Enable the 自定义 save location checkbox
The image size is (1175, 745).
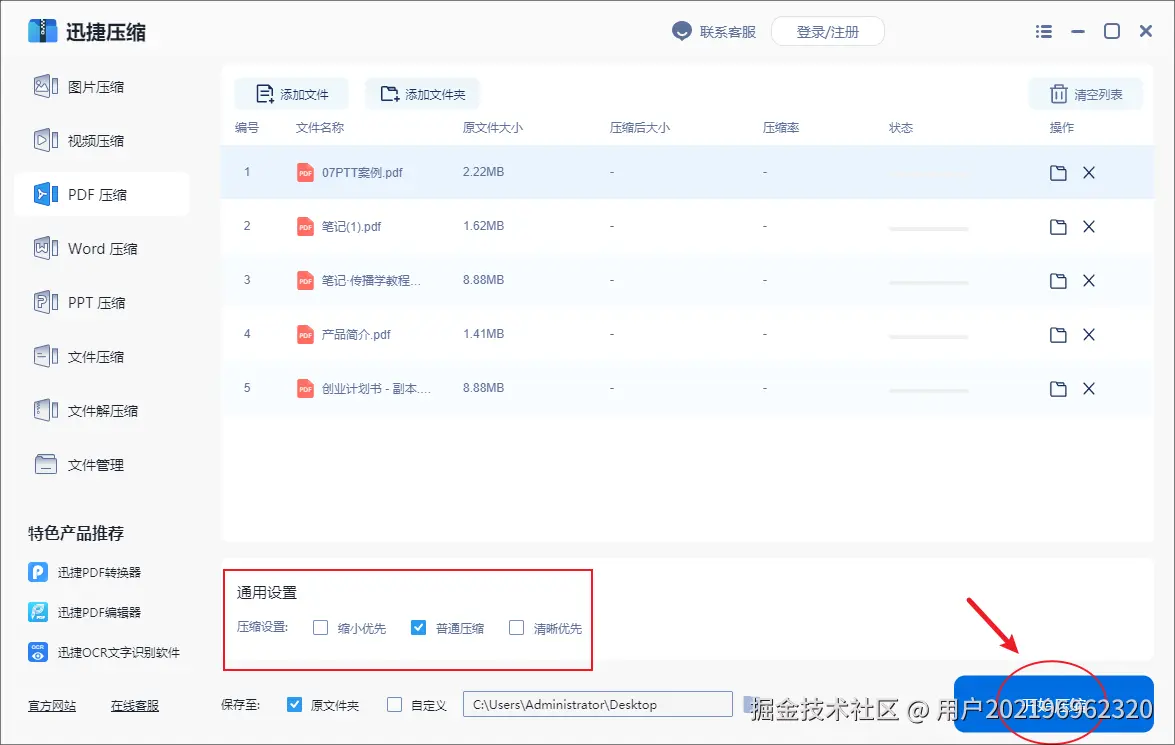pos(394,705)
